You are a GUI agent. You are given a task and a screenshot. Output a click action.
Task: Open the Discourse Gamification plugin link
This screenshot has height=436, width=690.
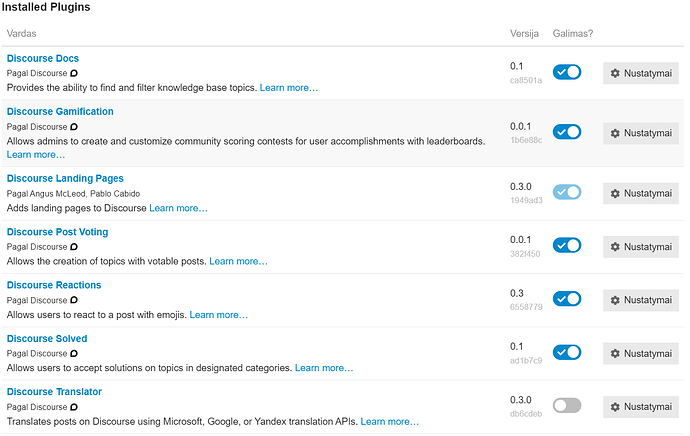pos(60,112)
